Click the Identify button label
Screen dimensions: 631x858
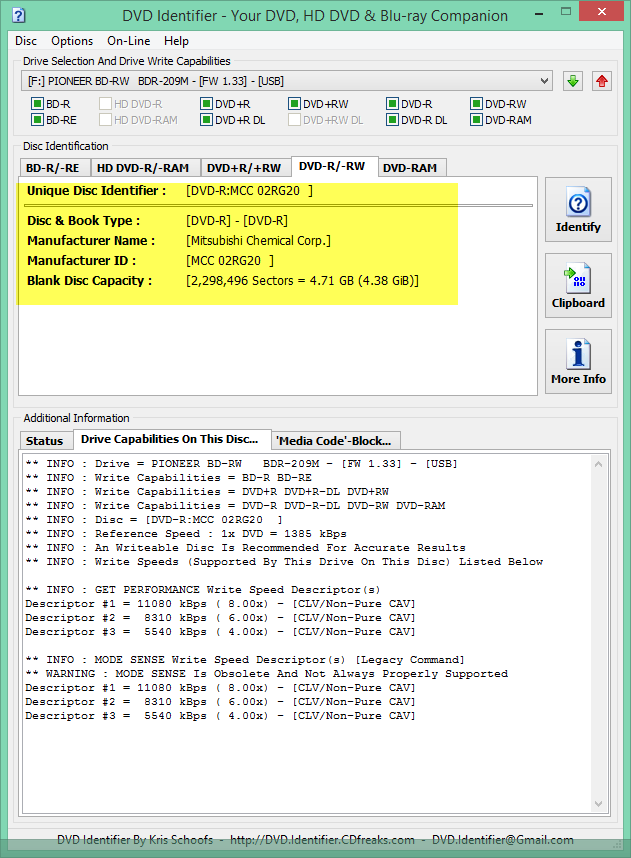pos(578,227)
